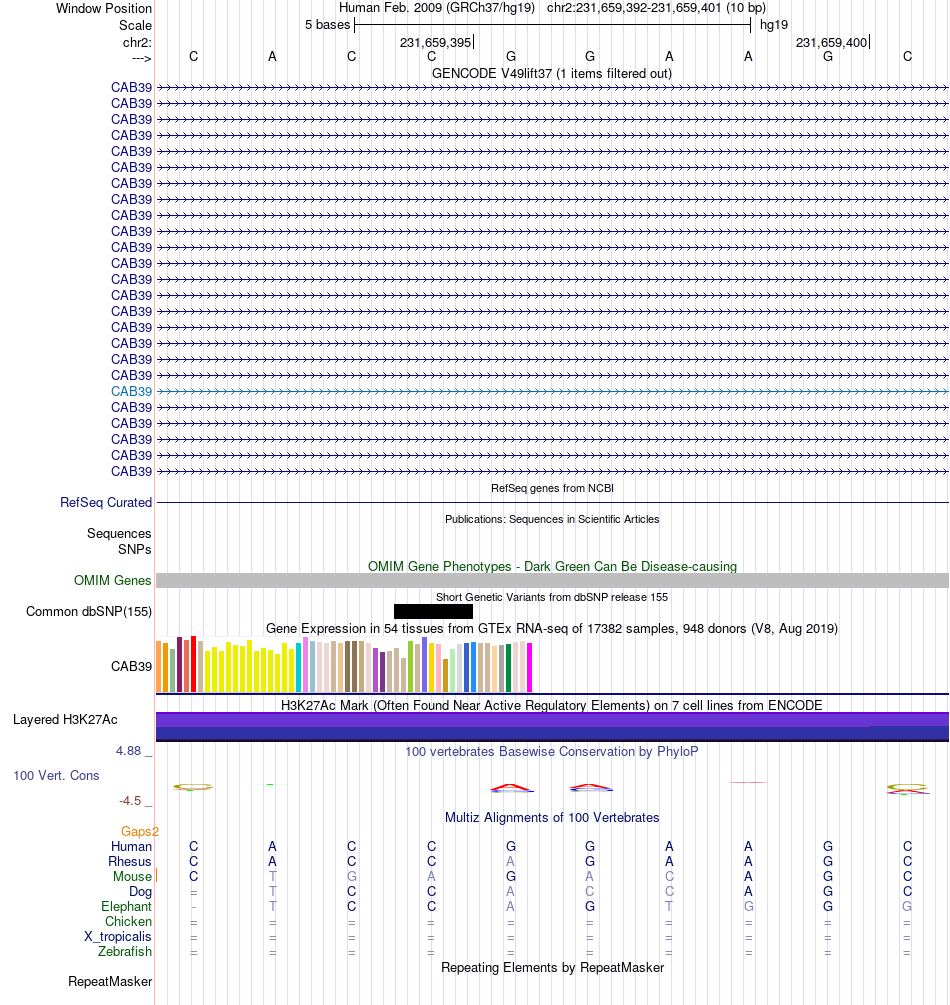This screenshot has height=1005, width=950.
Task: Click the hg19 label beside scale bar
Action: [774, 25]
